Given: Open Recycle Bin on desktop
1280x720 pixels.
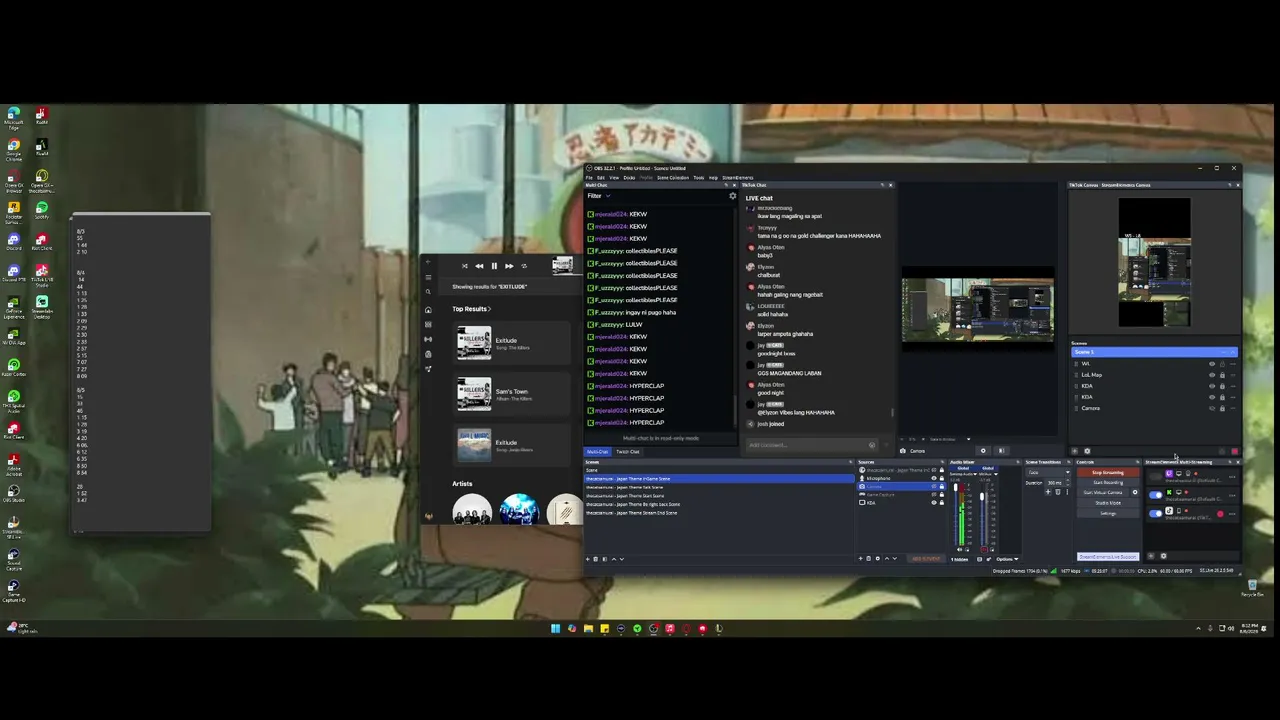Looking at the screenshot, I should pyautogui.click(x=1252, y=588).
